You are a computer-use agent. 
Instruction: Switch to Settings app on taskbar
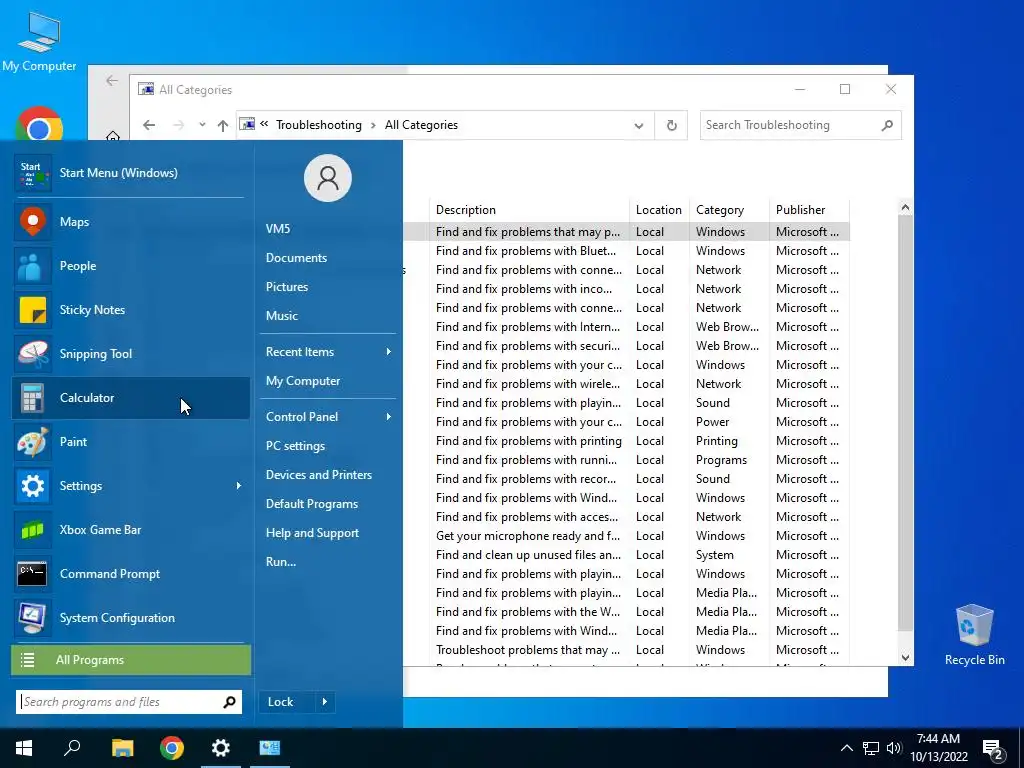pos(221,748)
